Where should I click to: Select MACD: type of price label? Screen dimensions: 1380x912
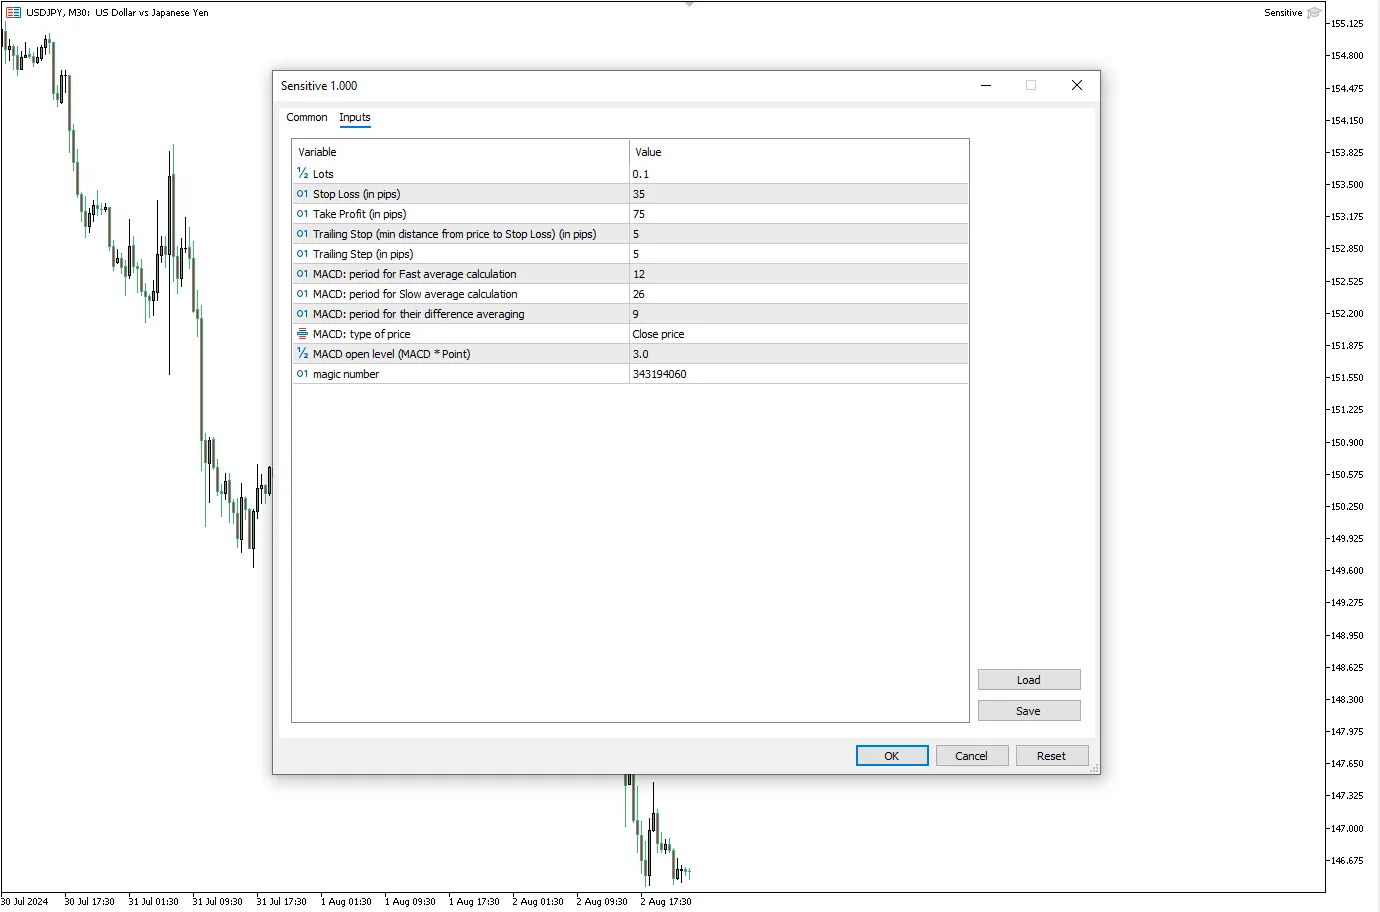tap(362, 334)
